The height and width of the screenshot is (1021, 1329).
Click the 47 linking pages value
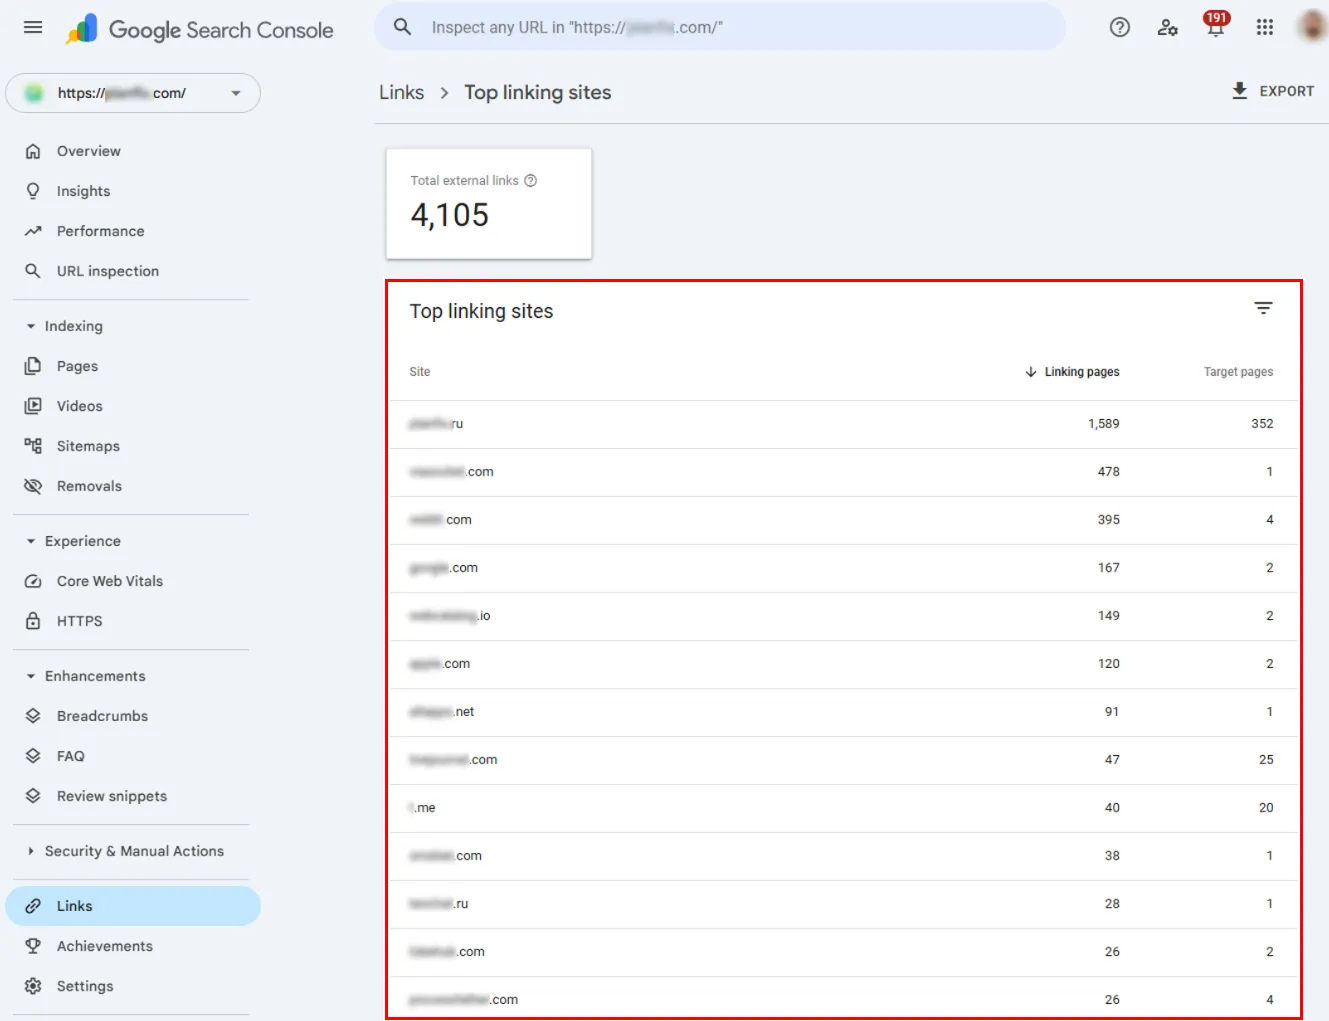click(x=1112, y=760)
